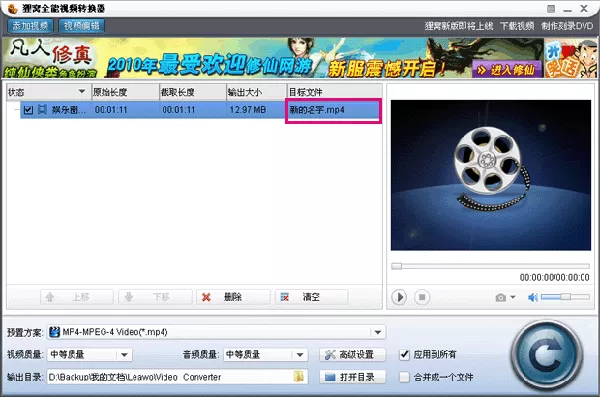Click the title bar menu icon
Screen dimensions: 600x397
tap(551, 8)
